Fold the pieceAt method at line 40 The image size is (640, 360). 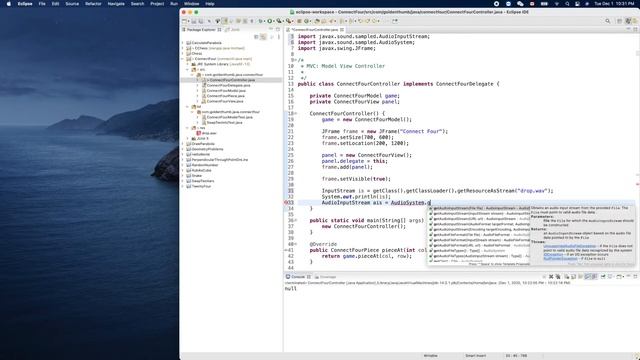(296, 244)
